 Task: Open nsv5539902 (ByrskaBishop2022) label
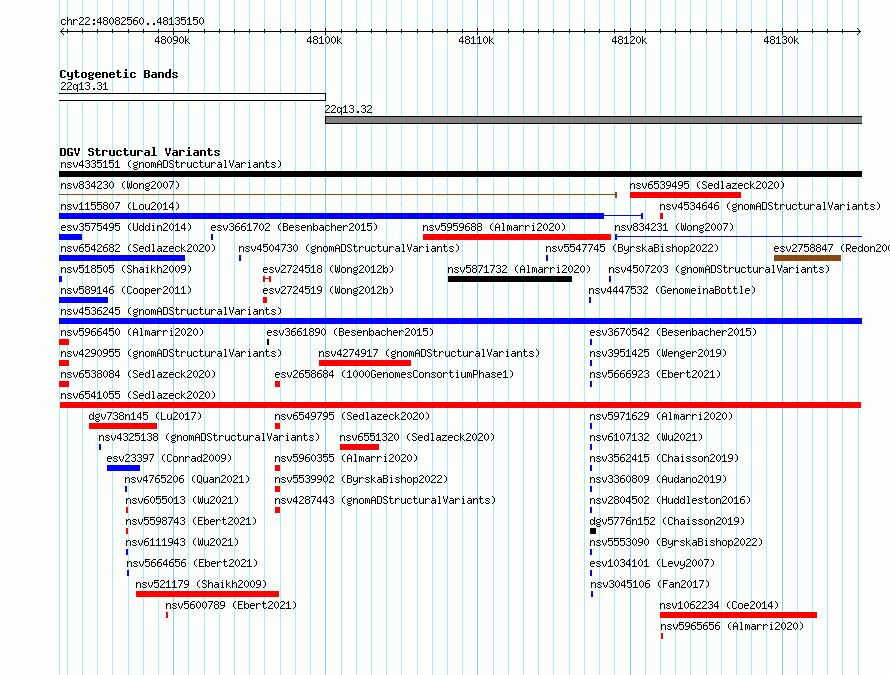click(x=360, y=479)
